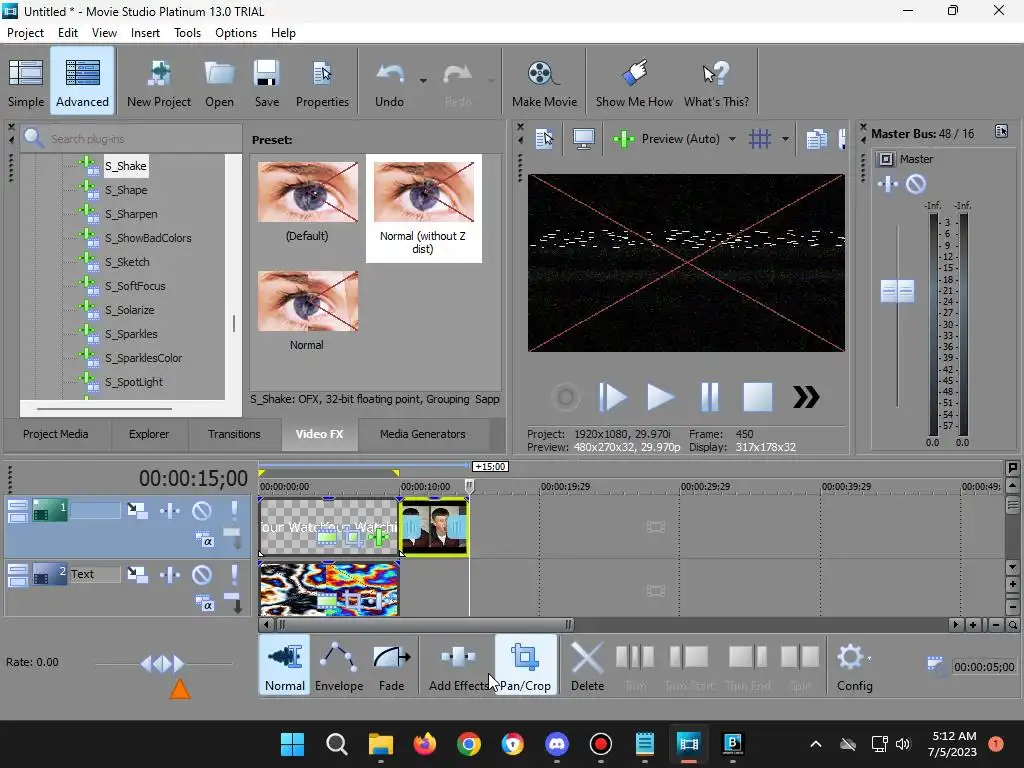Open the Project menu

tap(25, 33)
